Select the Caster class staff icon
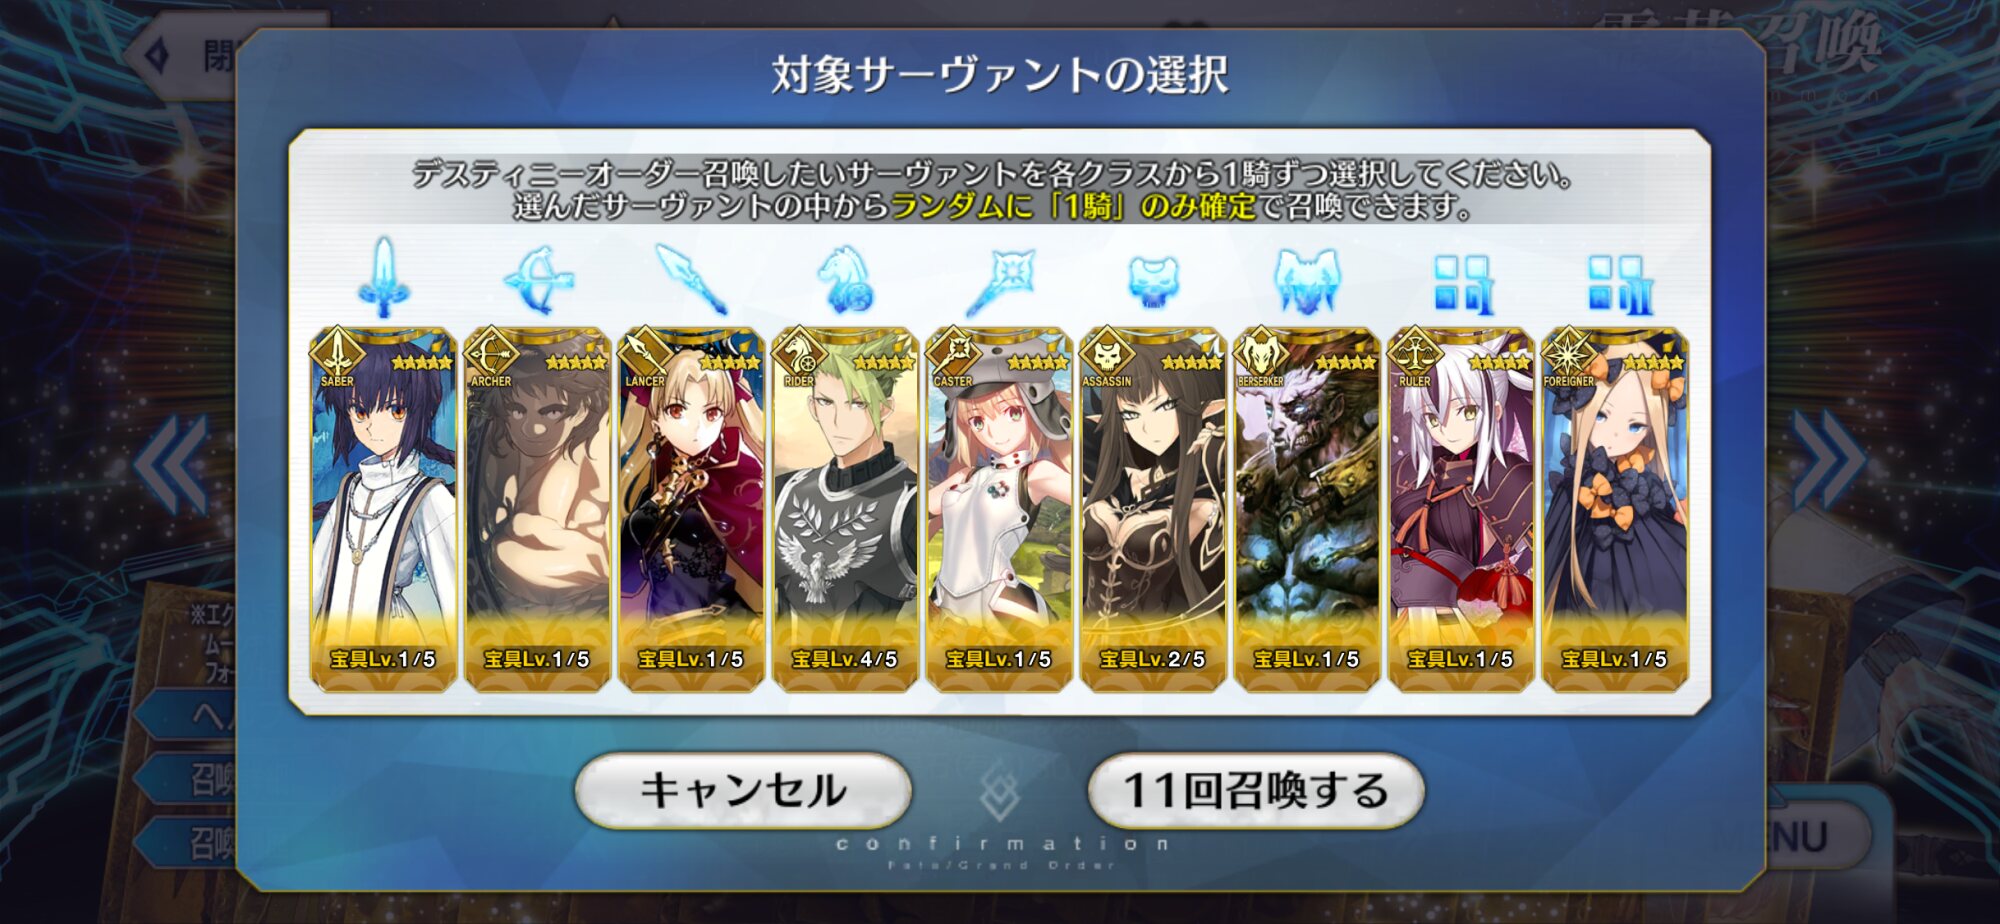 999,281
